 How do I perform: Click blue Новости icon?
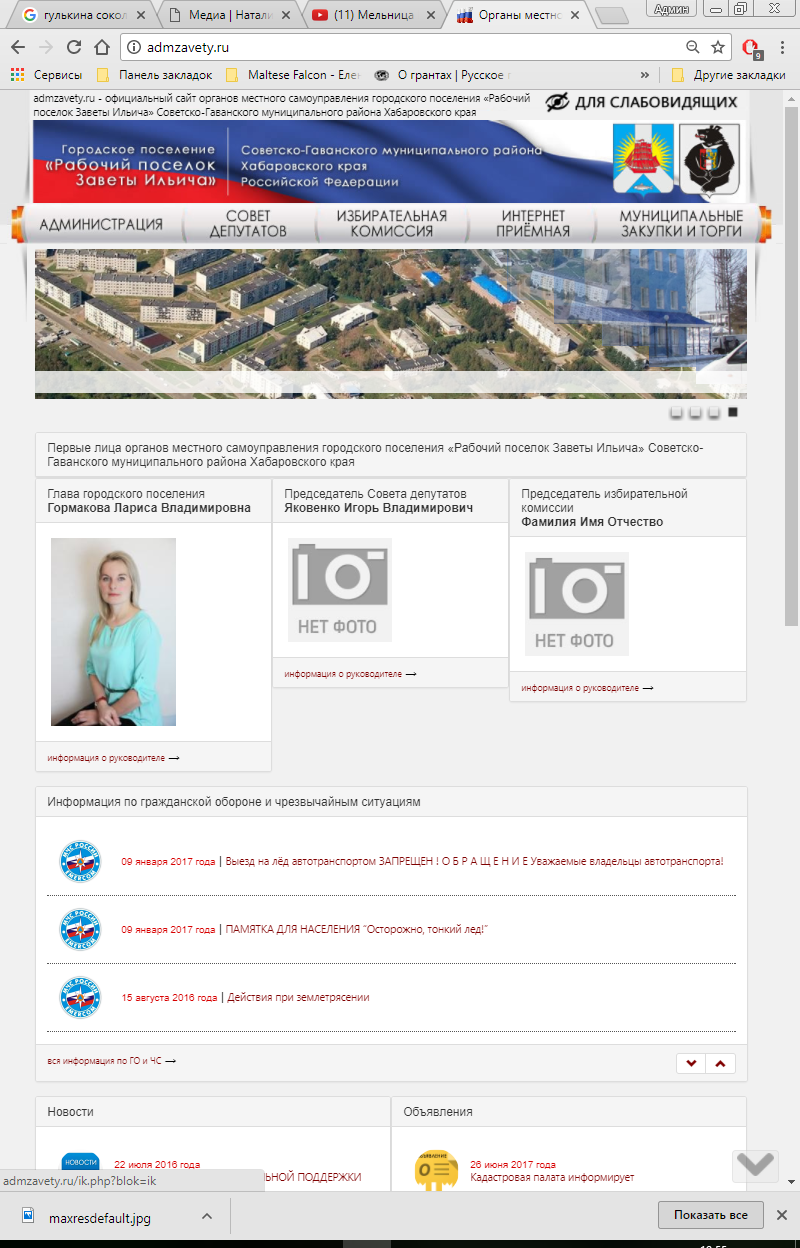point(80,1169)
